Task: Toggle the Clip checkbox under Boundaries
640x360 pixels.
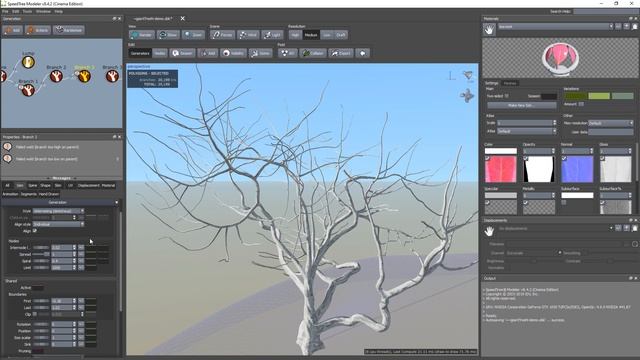Action: (35, 314)
